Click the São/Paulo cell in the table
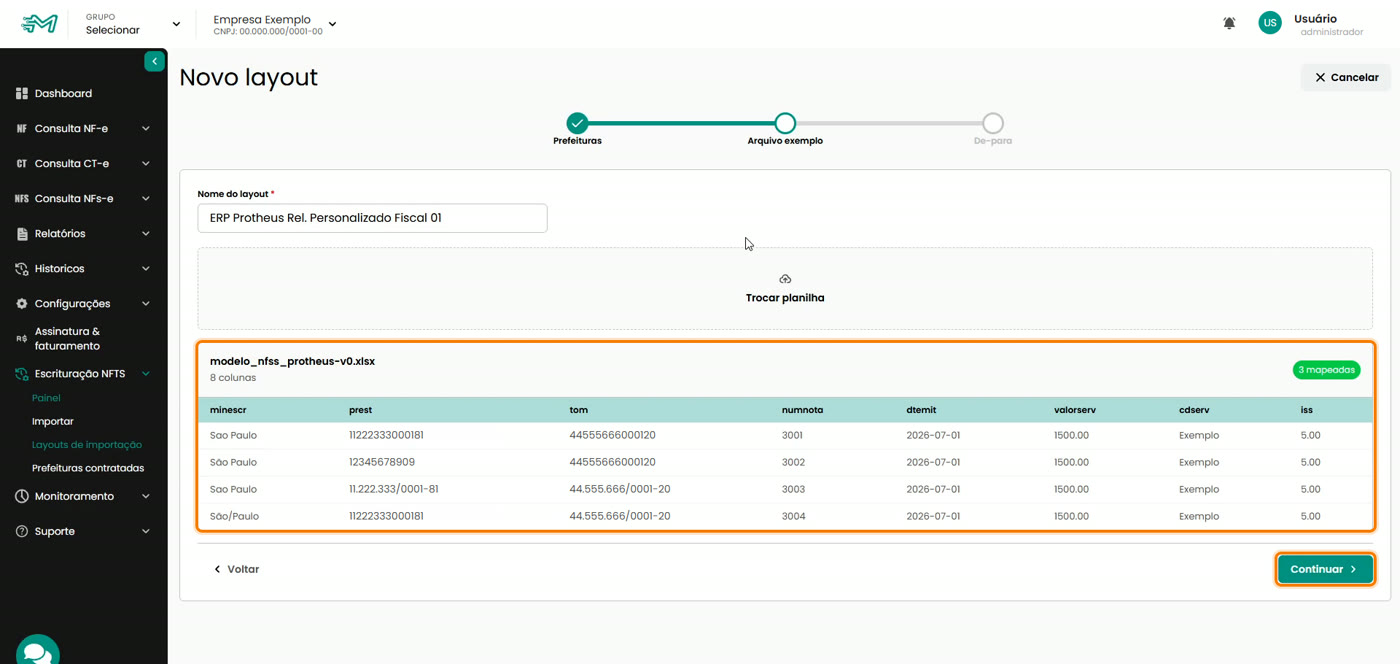This screenshot has height=664, width=1400. (x=234, y=516)
